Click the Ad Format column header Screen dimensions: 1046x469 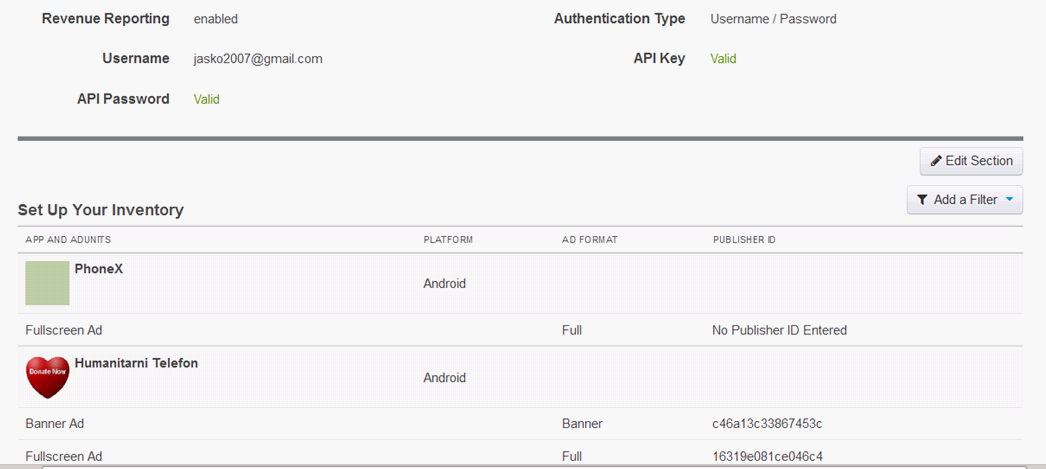tap(590, 240)
